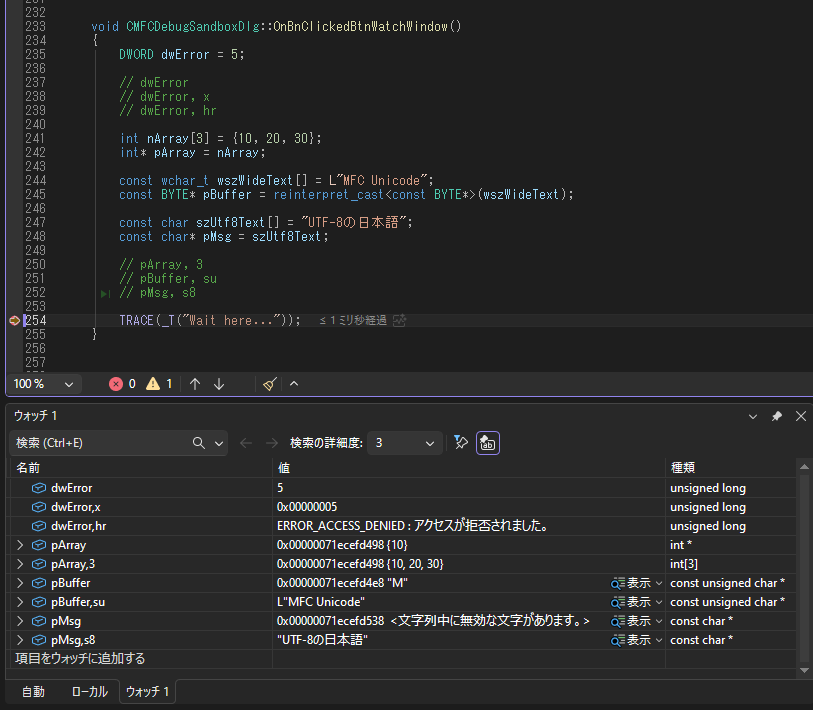Expand the pMsg watch row
The height and width of the screenshot is (710, 813).
pos(20,621)
